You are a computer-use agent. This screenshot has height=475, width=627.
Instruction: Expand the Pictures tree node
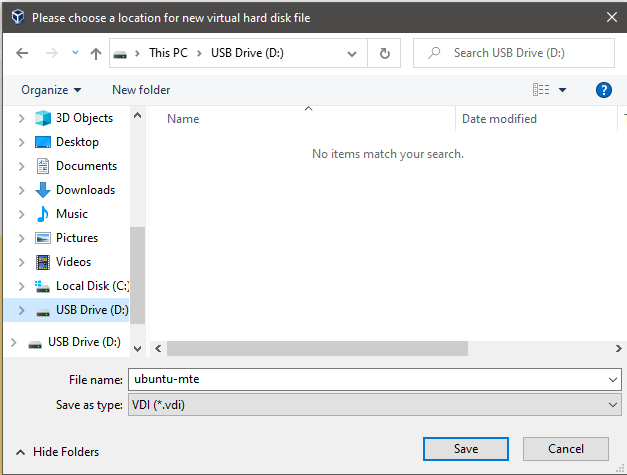(21, 238)
